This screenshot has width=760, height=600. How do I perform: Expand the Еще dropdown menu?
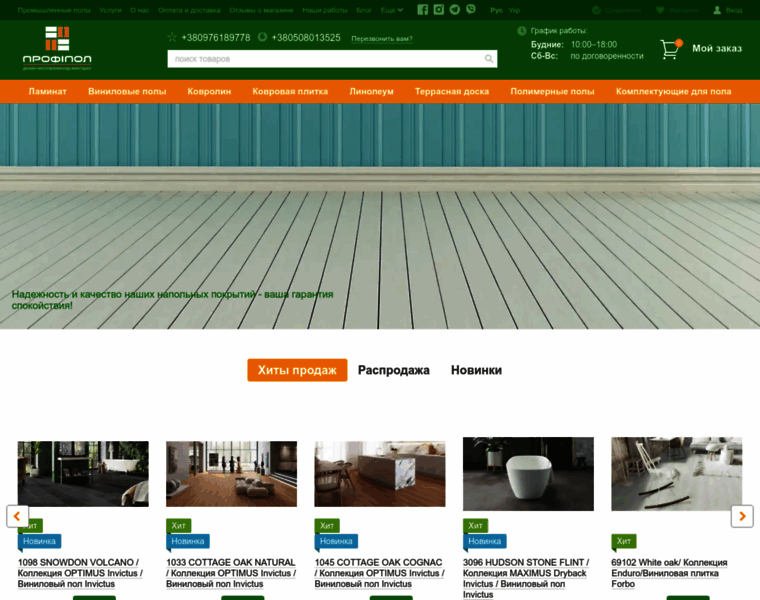point(392,10)
